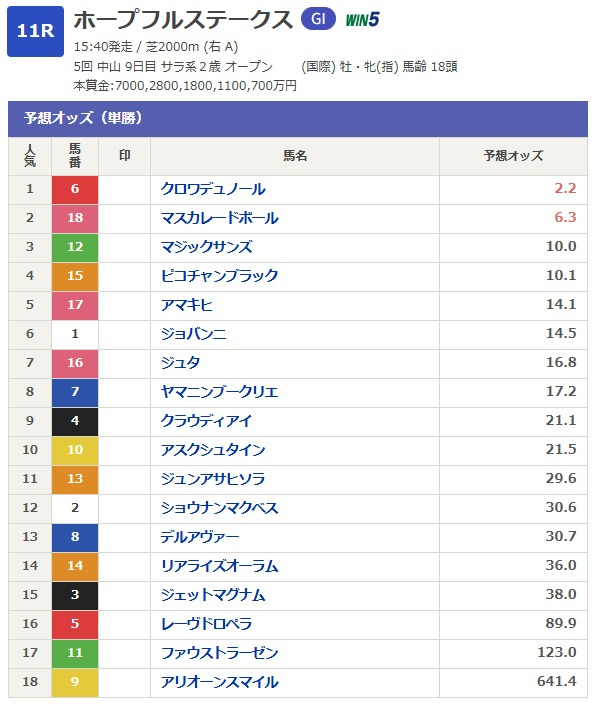
Task: Open horse クロワデュノール link
Action: tap(213, 189)
